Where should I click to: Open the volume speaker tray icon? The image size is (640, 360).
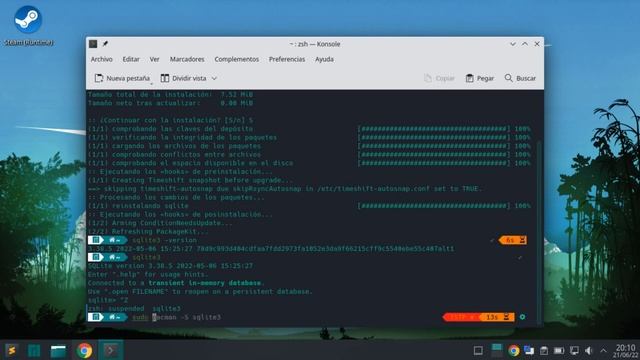click(589, 350)
